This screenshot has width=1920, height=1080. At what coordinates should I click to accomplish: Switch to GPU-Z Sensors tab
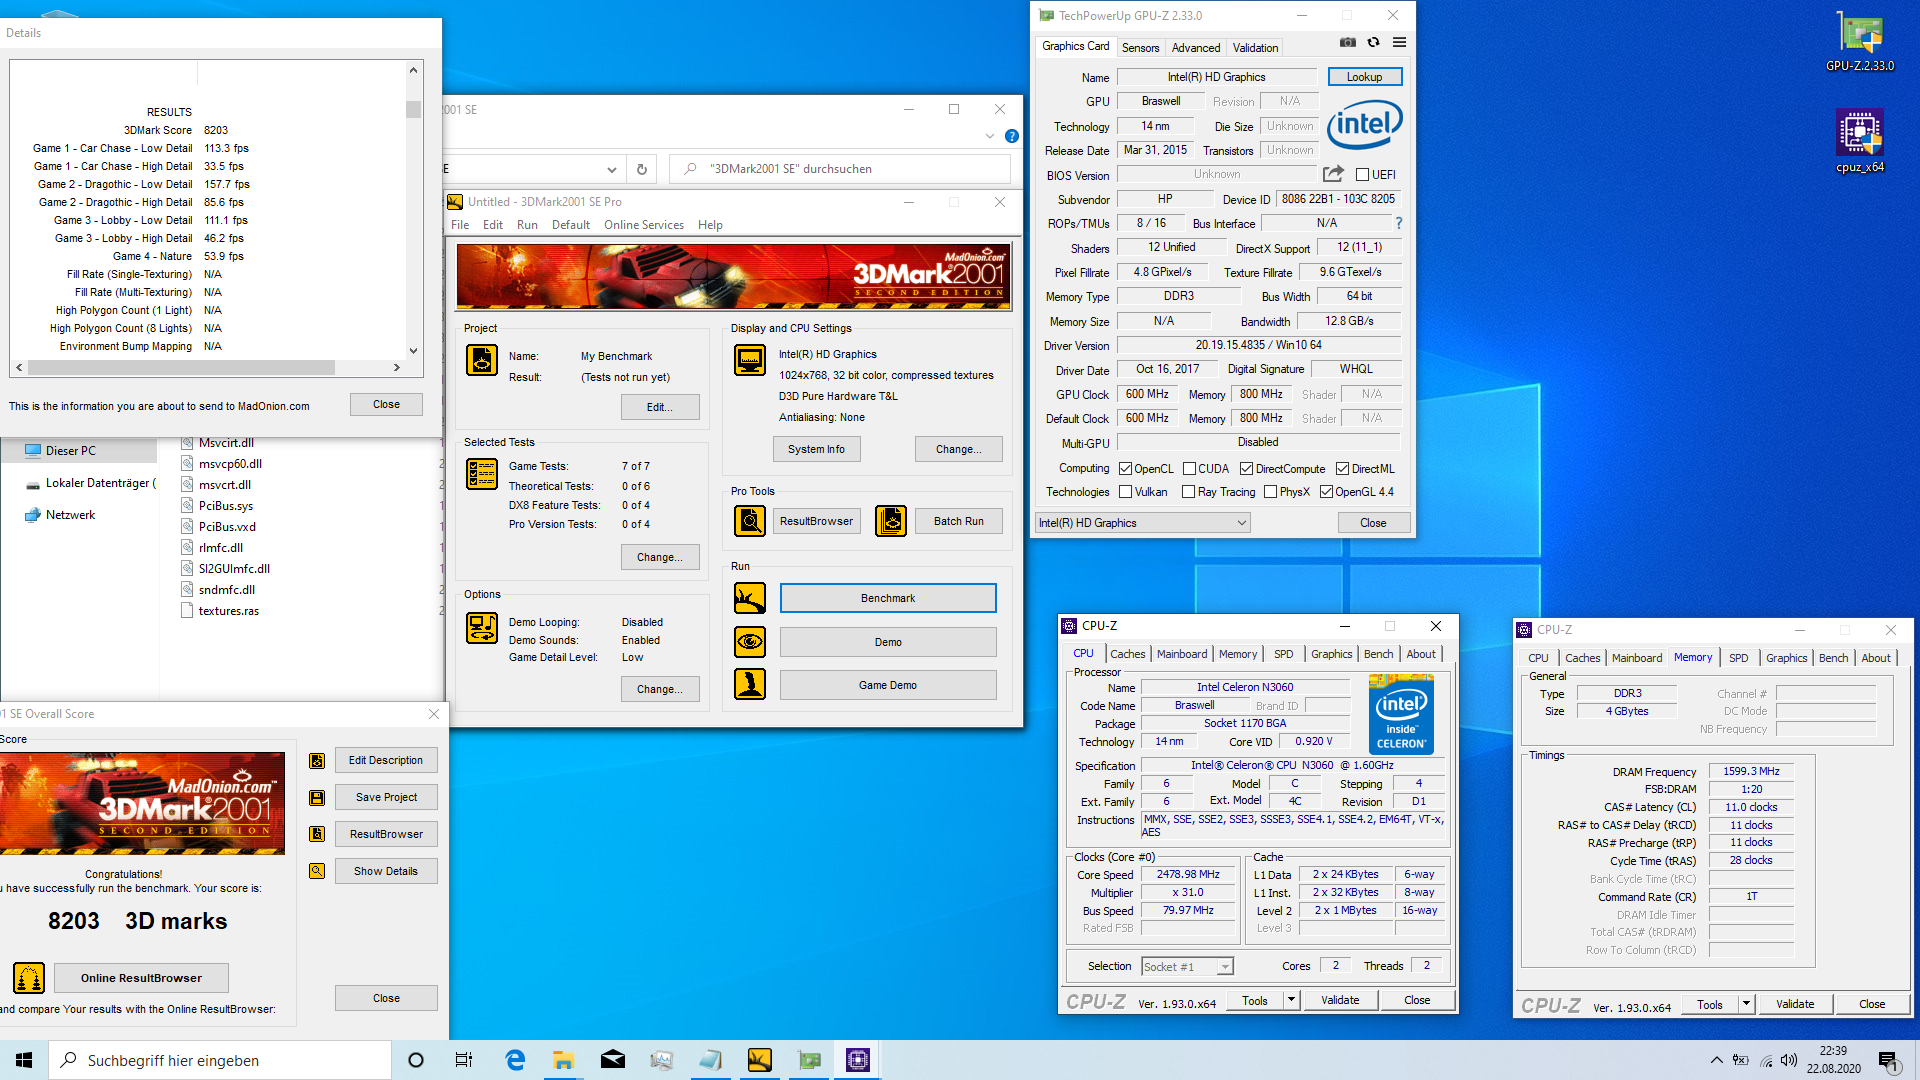click(1140, 48)
